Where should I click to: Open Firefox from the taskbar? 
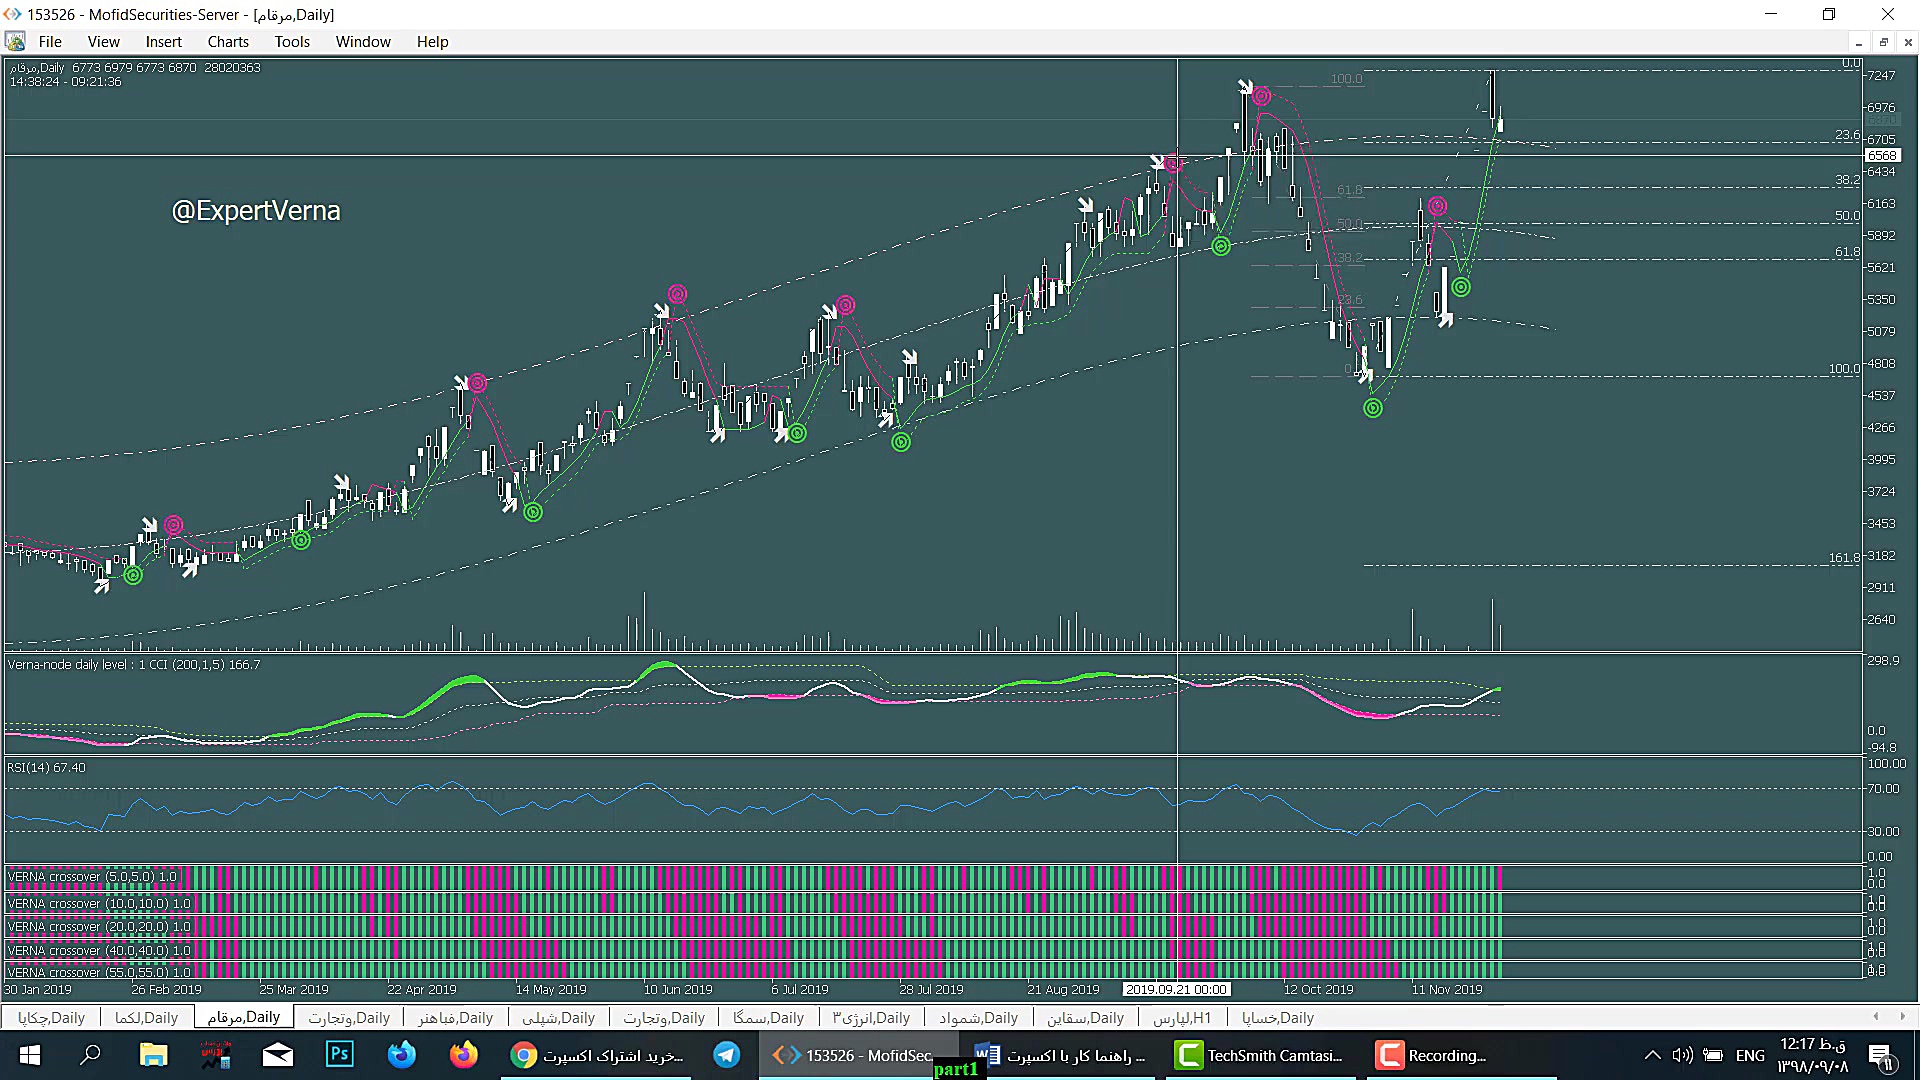pyautogui.click(x=464, y=1055)
